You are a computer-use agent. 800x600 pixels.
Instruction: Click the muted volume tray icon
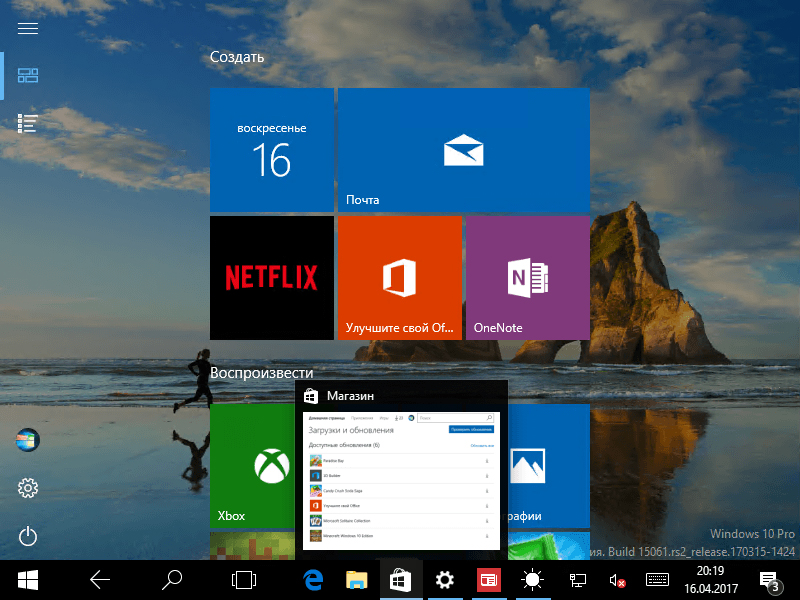(x=617, y=580)
